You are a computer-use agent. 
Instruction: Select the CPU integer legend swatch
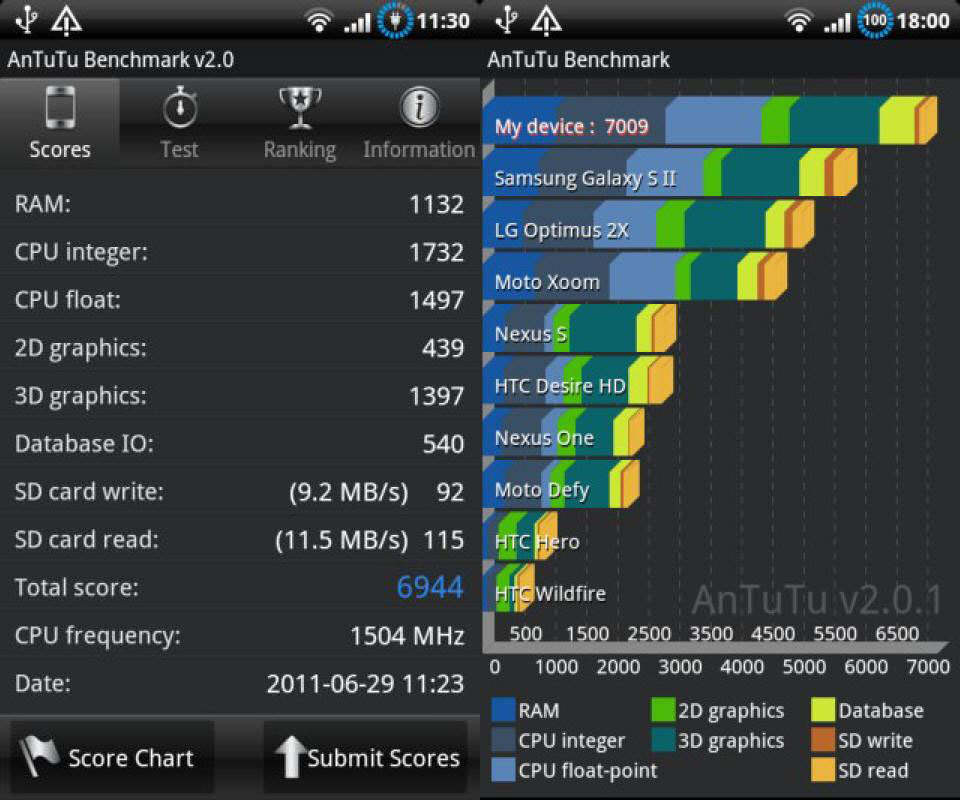point(503,740)
